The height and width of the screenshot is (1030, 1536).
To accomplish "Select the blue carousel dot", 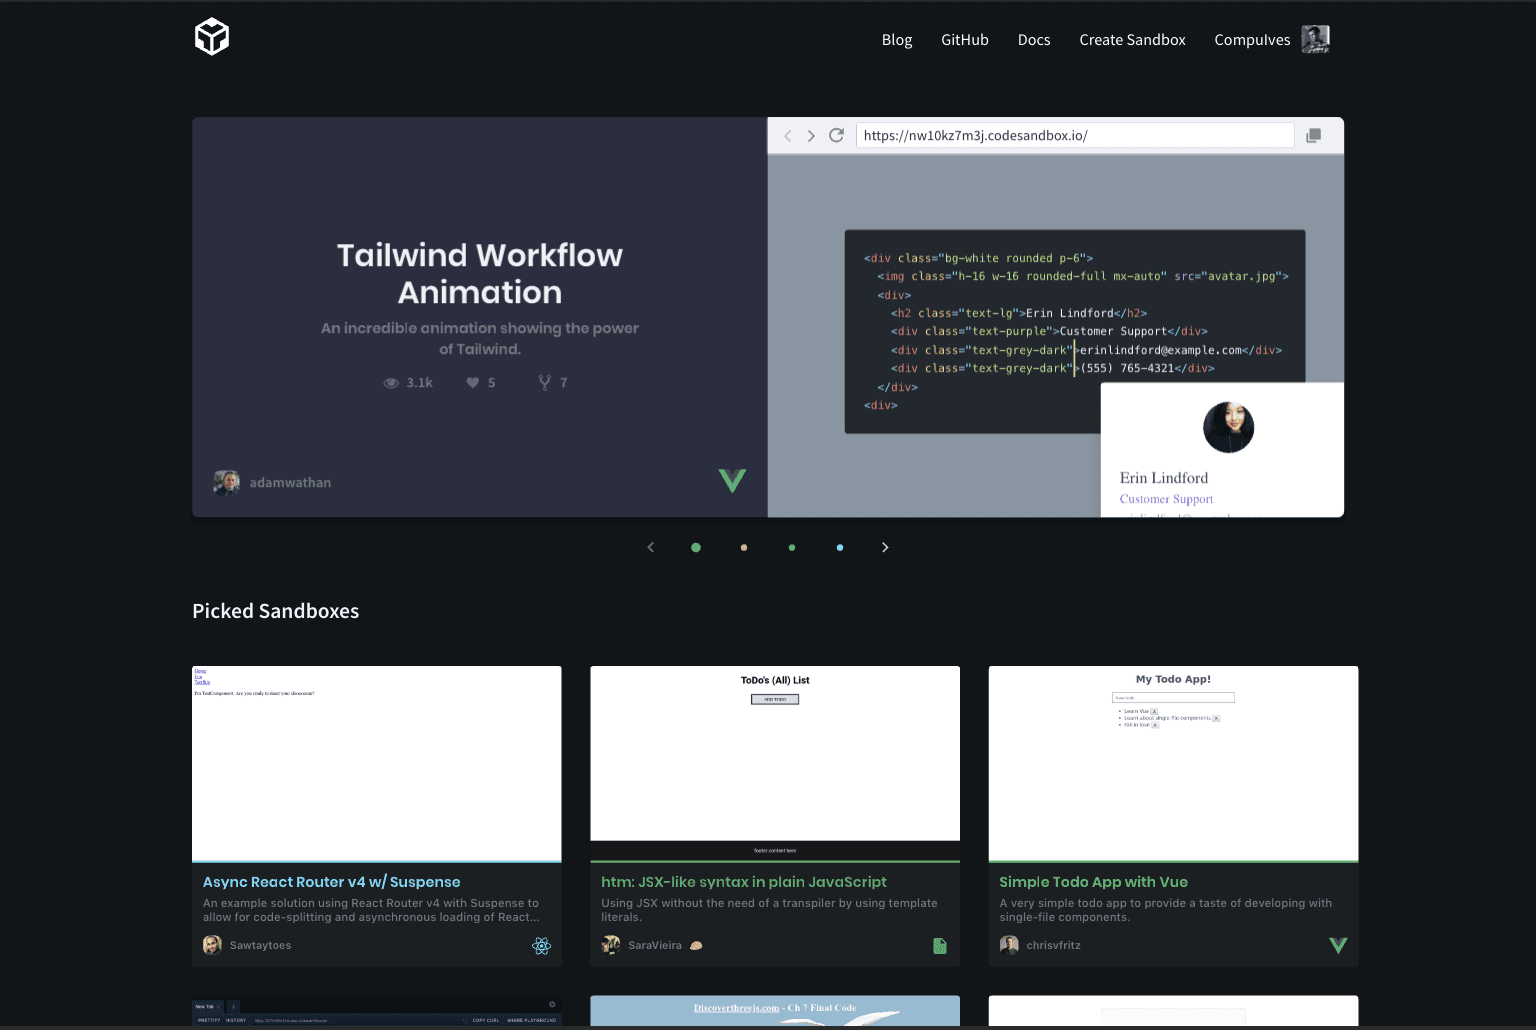I will point(840,547).
